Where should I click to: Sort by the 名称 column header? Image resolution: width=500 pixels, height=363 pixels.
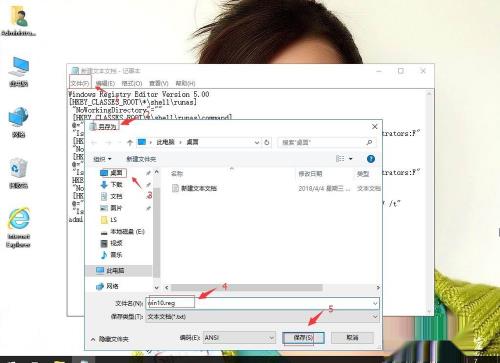tap(177, 174)
